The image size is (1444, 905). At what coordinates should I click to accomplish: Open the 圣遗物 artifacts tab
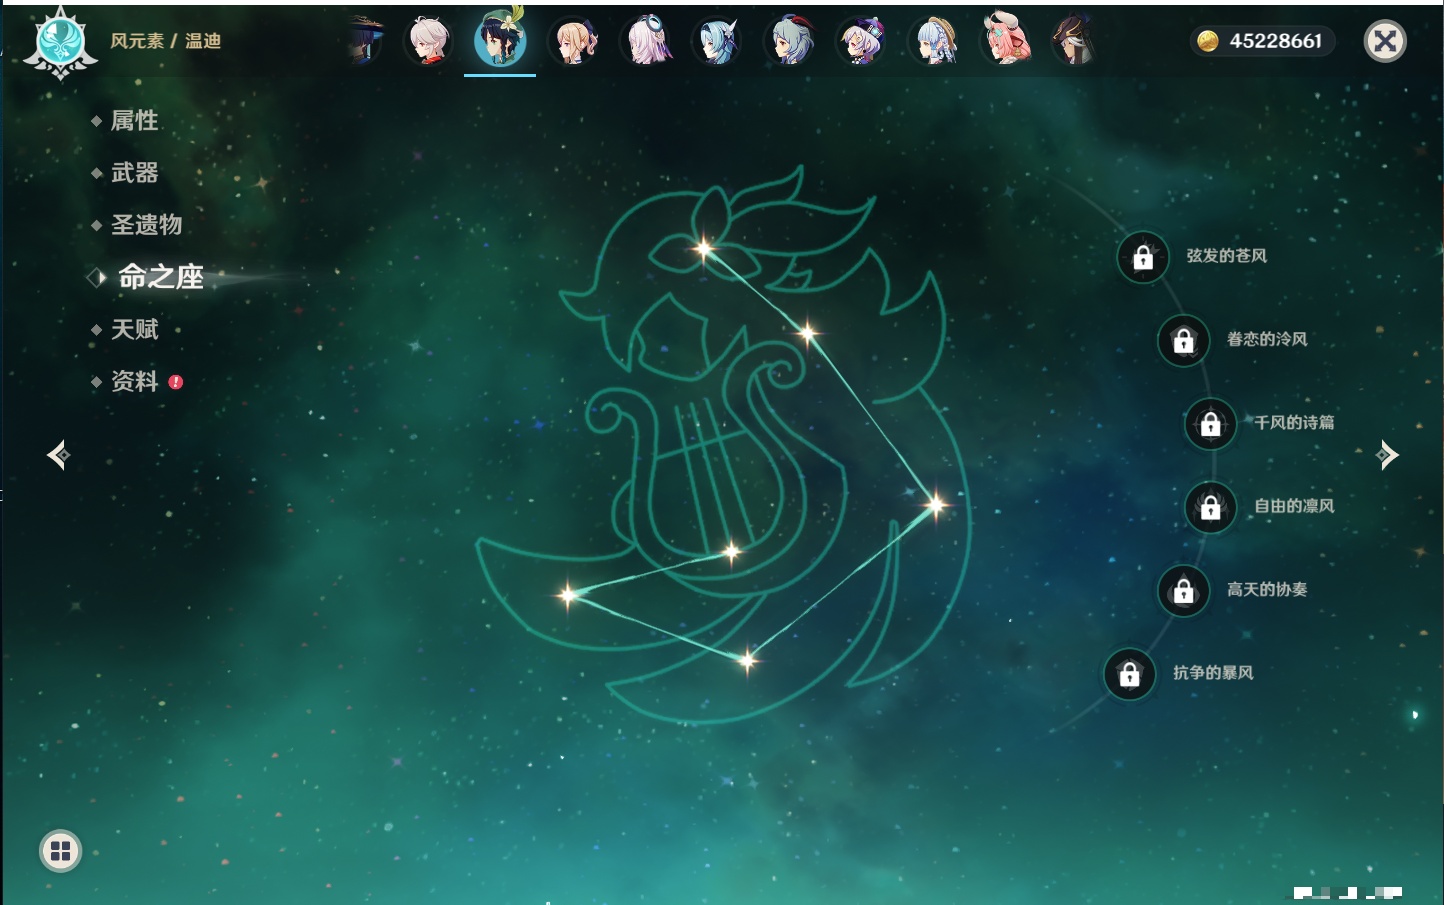pos(146,225)
